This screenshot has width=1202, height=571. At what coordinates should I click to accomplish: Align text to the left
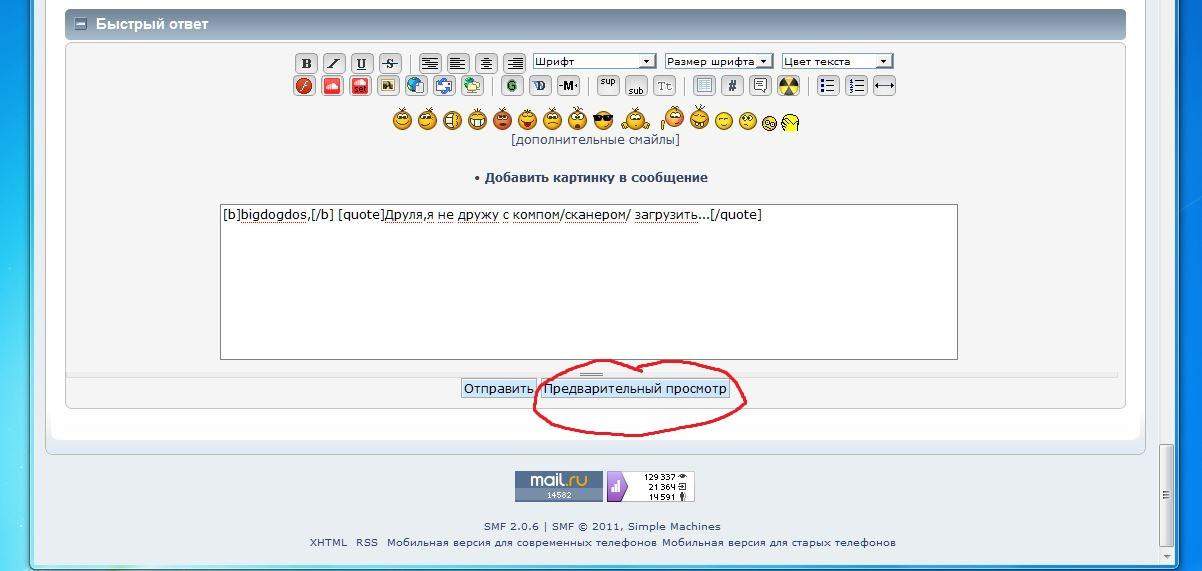click(x=458, y=62)
